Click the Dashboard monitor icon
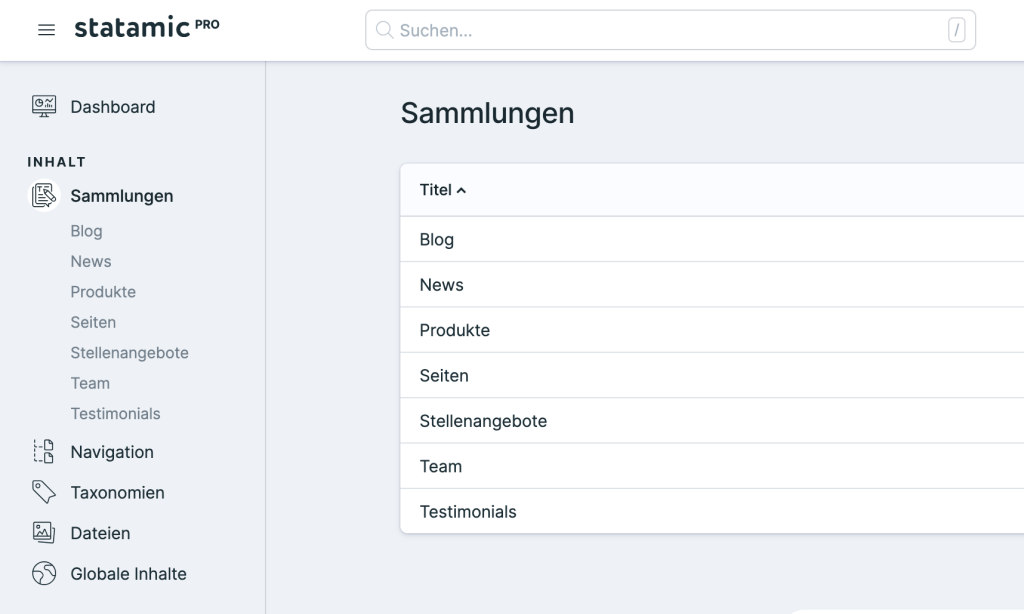This screenshot has height=614, width=1024. tap(44, 107)
